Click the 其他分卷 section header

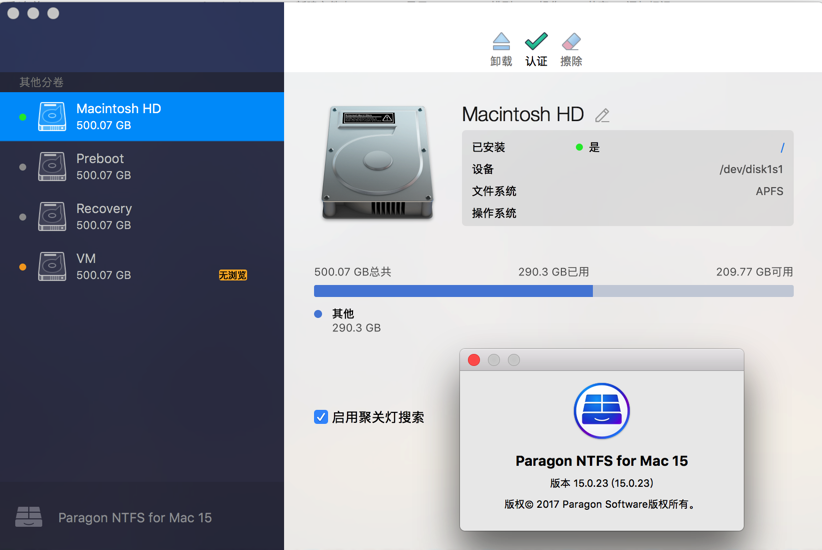click(41, 82)
